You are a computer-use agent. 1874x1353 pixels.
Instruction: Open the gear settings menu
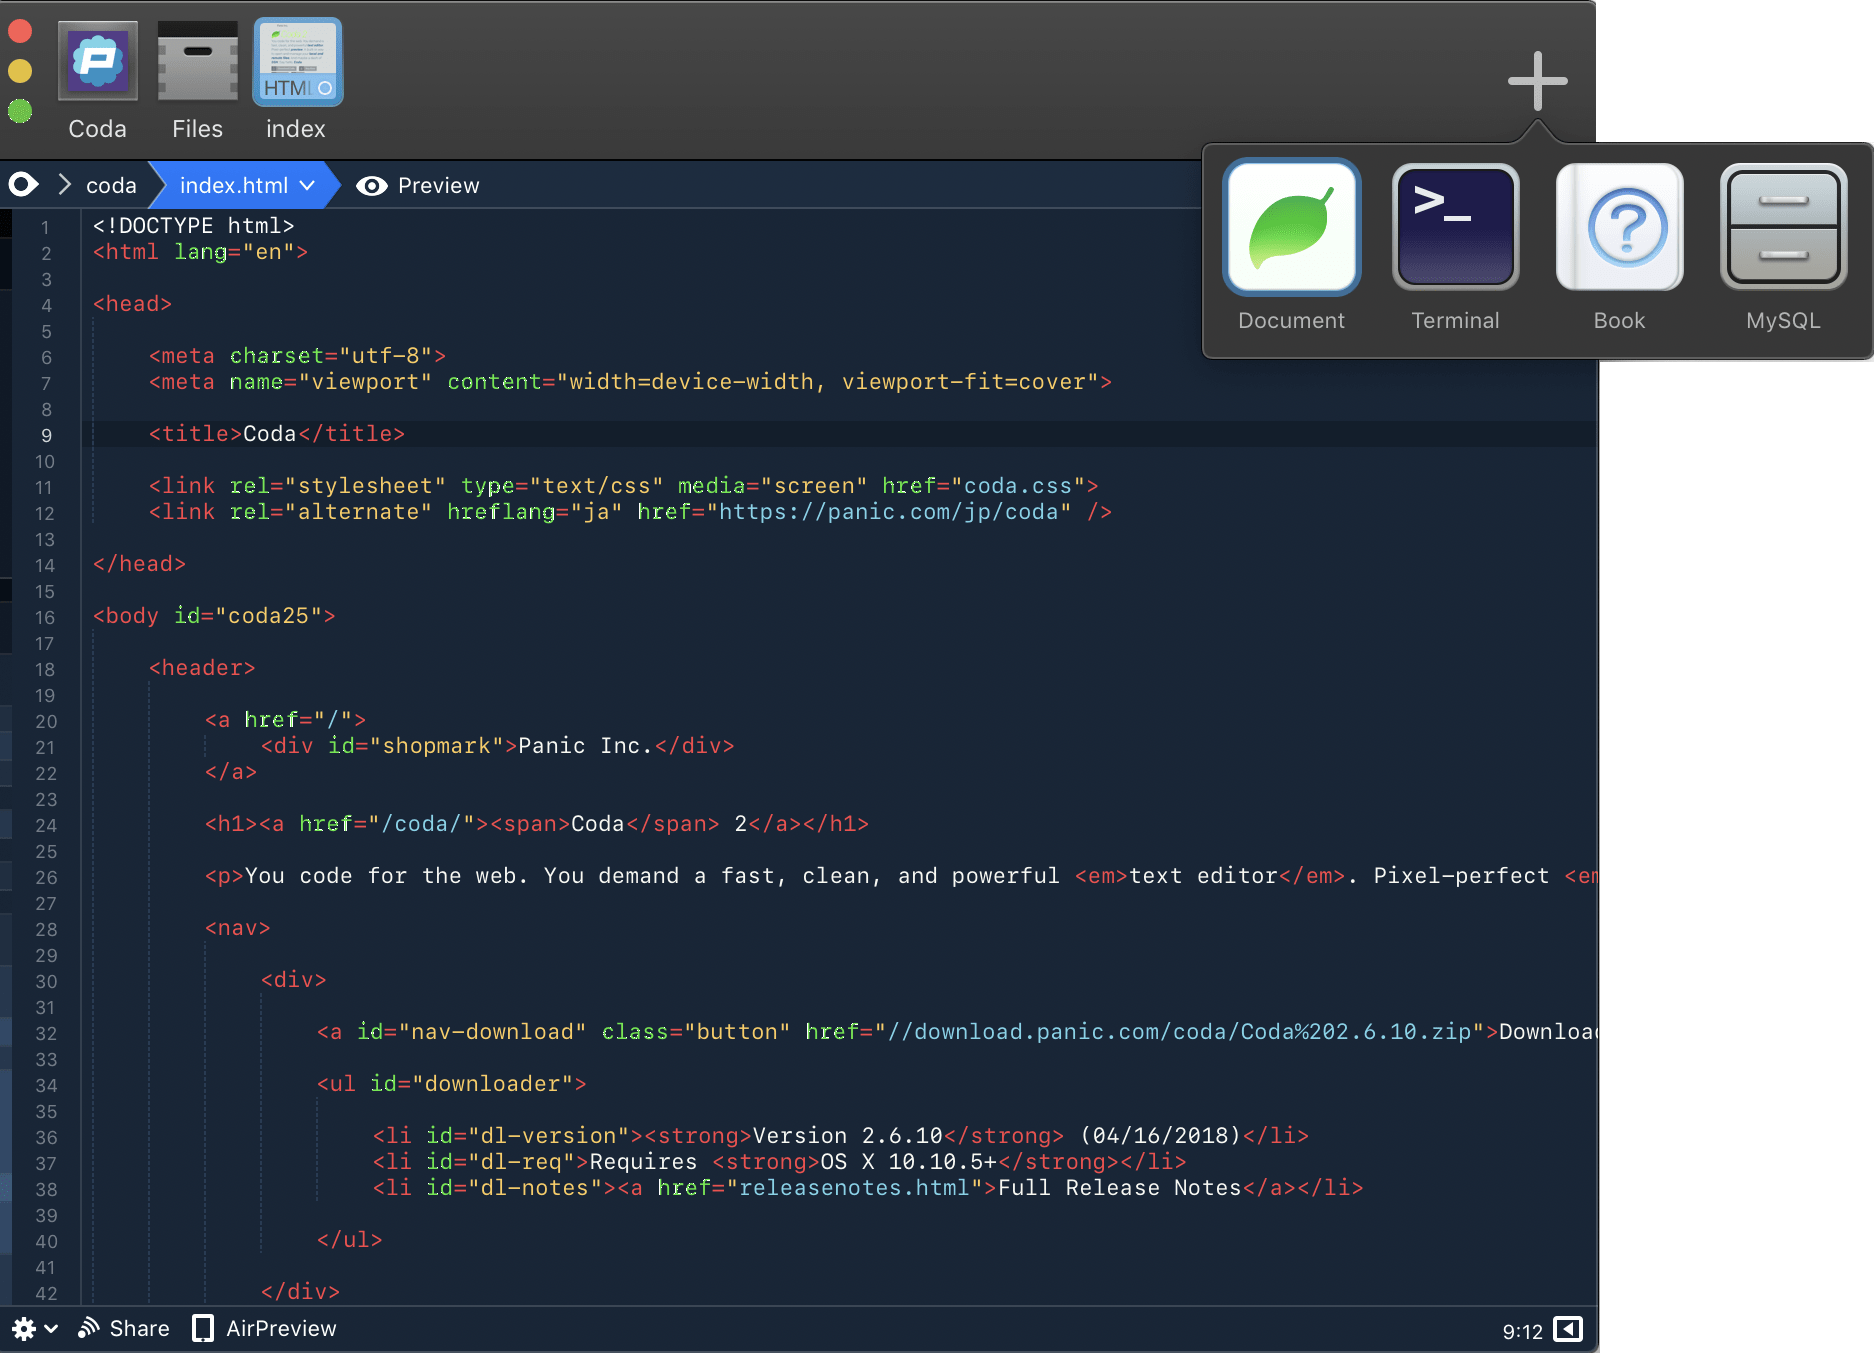pyautogui.click(x=34, y=1328)
